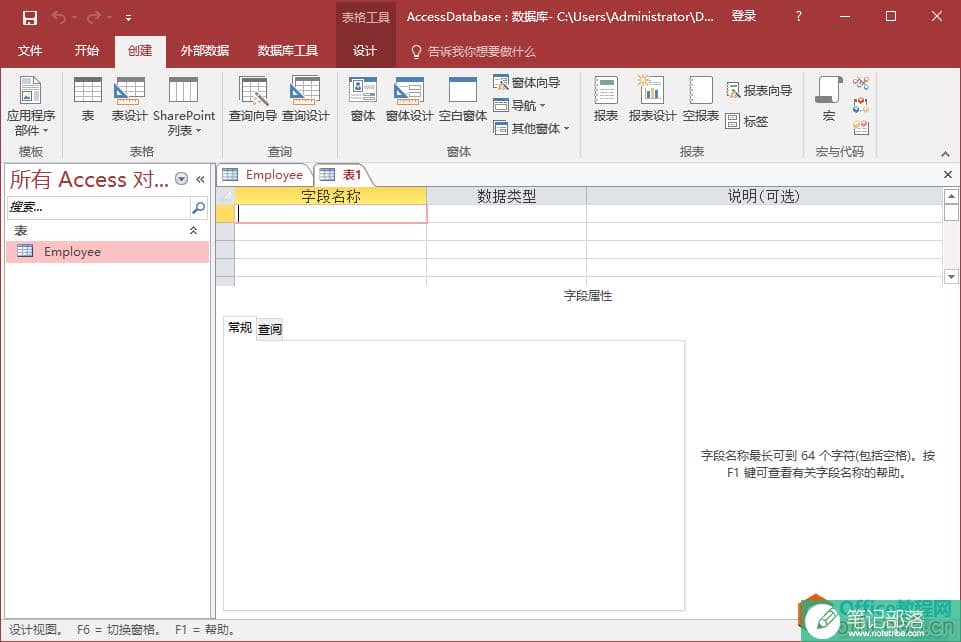This screenshot has width=961, height=642.
Task: Switch to the Employee document tab
Action: pos(264,175)
